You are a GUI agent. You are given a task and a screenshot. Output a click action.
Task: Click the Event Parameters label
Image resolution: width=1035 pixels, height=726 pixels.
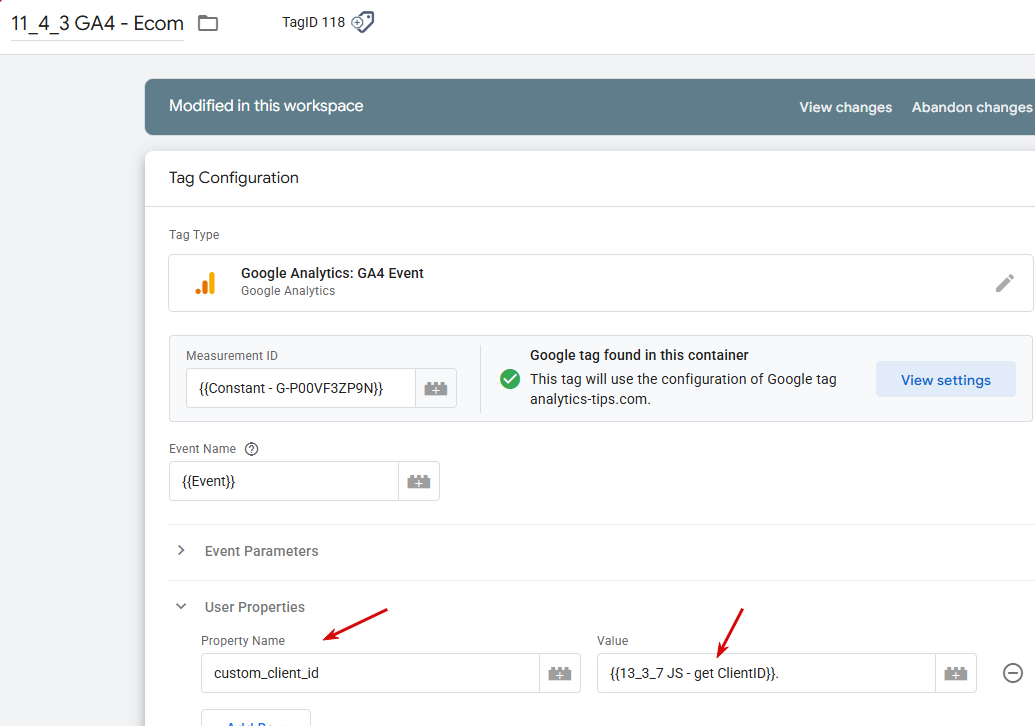tap(261, 551)
